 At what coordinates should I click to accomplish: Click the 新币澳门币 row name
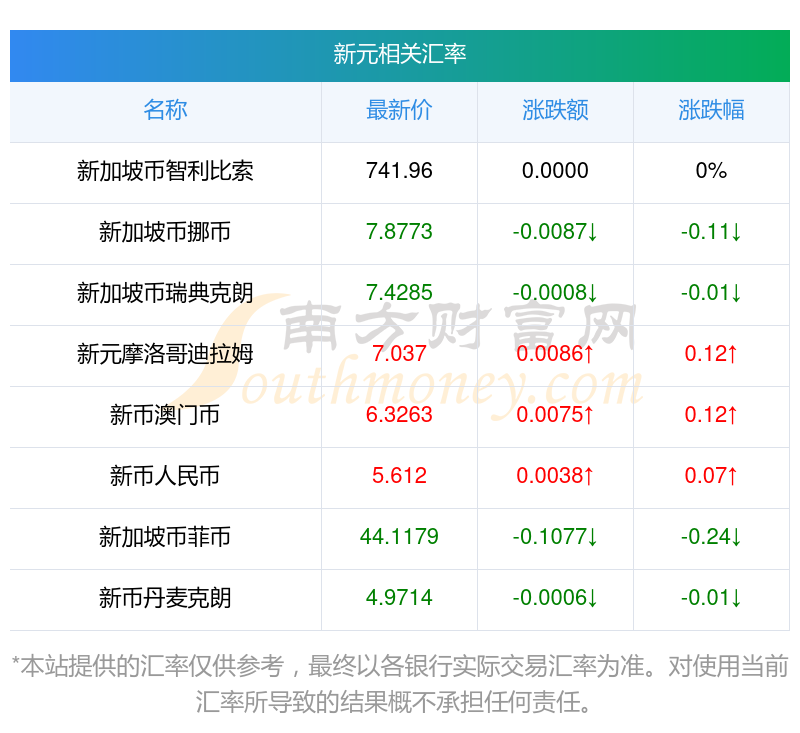pyautogui.click(x=165, y=415)
